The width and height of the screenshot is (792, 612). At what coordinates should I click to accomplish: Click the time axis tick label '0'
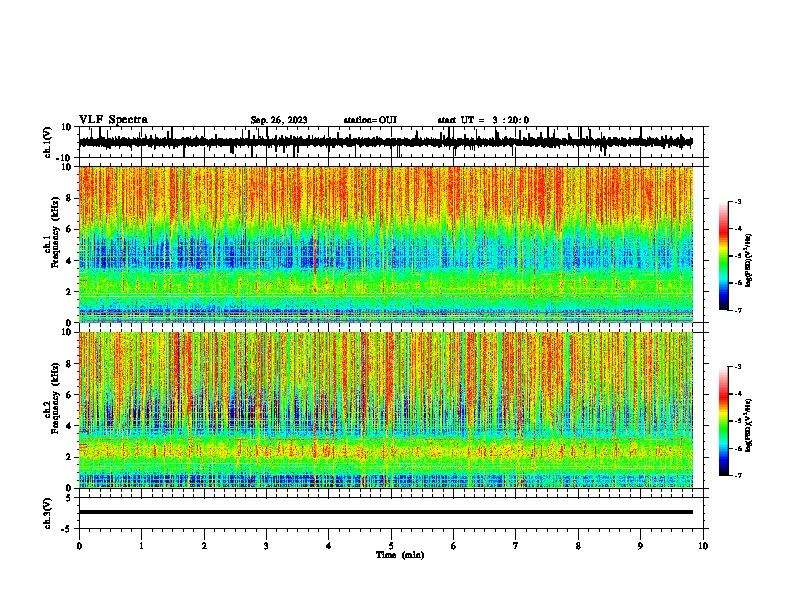79,546
